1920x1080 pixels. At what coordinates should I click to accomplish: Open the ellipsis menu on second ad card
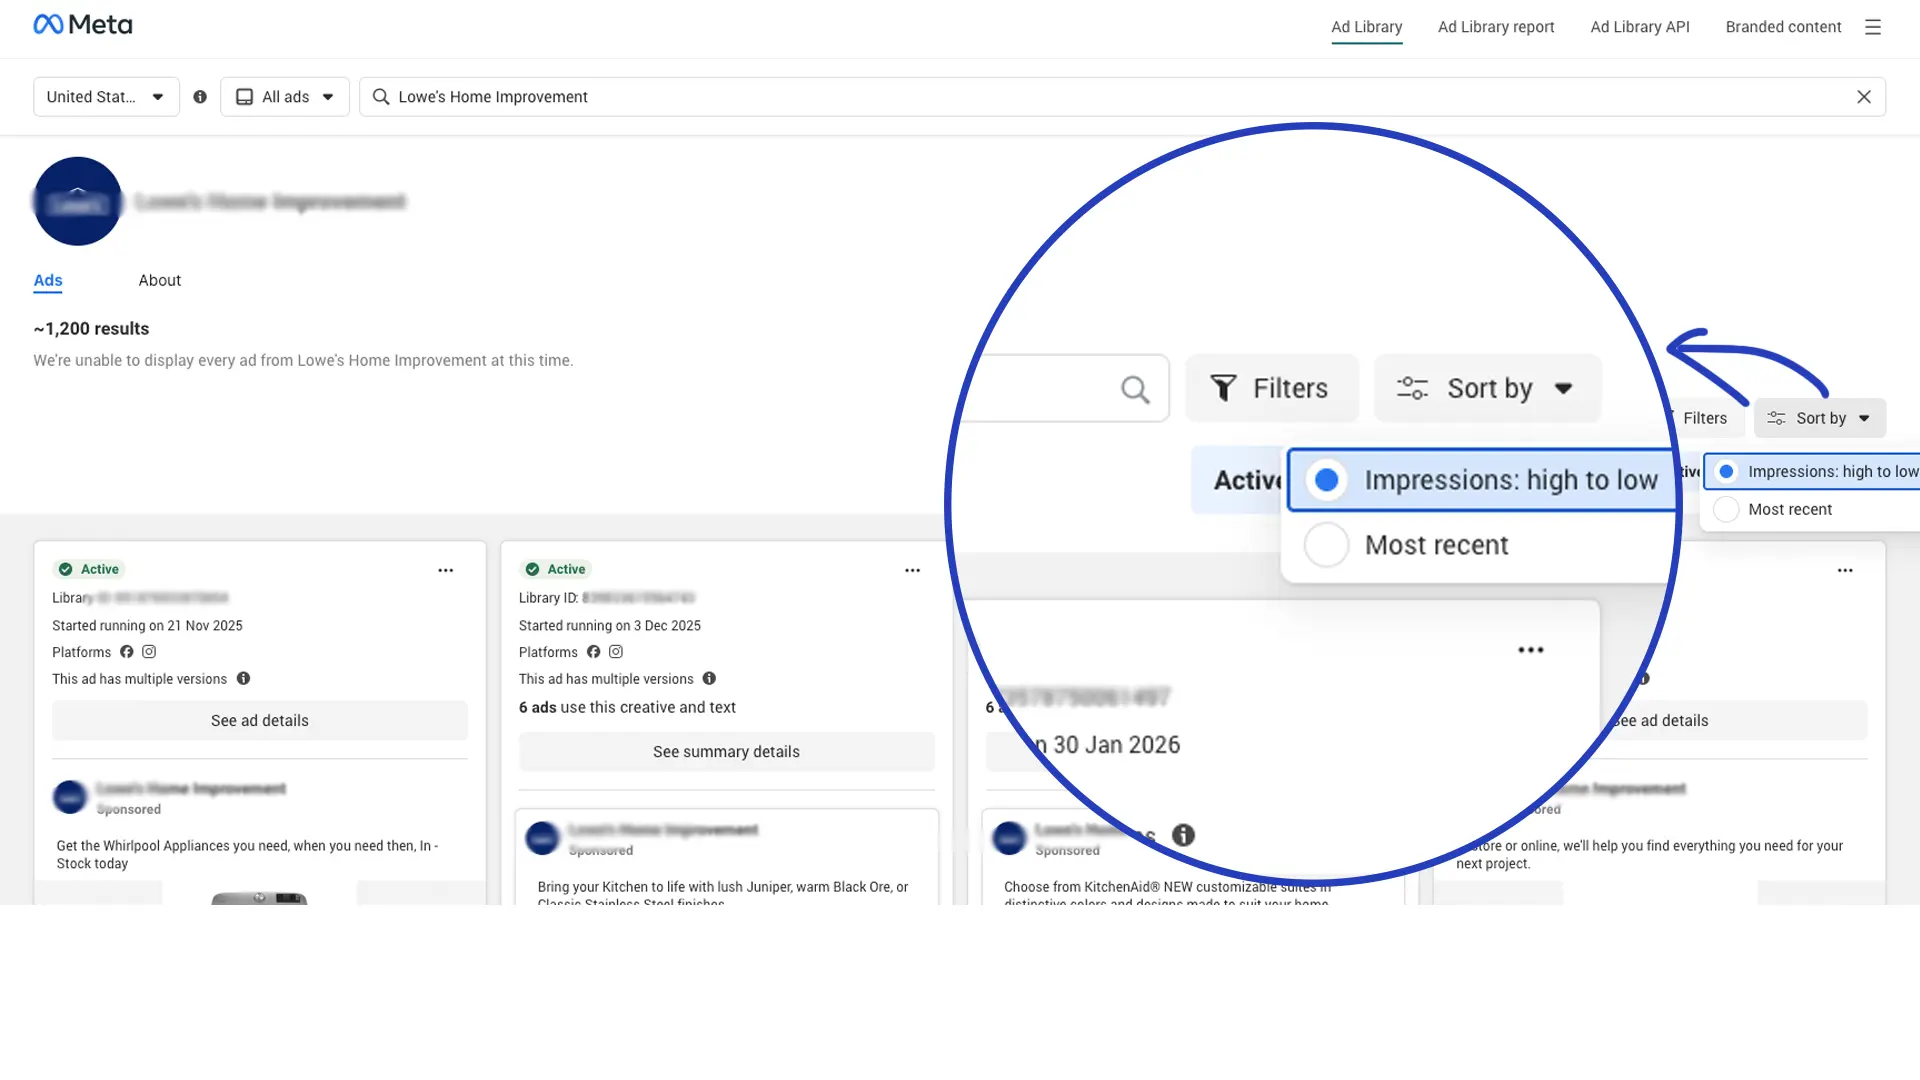tap(911, 569)
